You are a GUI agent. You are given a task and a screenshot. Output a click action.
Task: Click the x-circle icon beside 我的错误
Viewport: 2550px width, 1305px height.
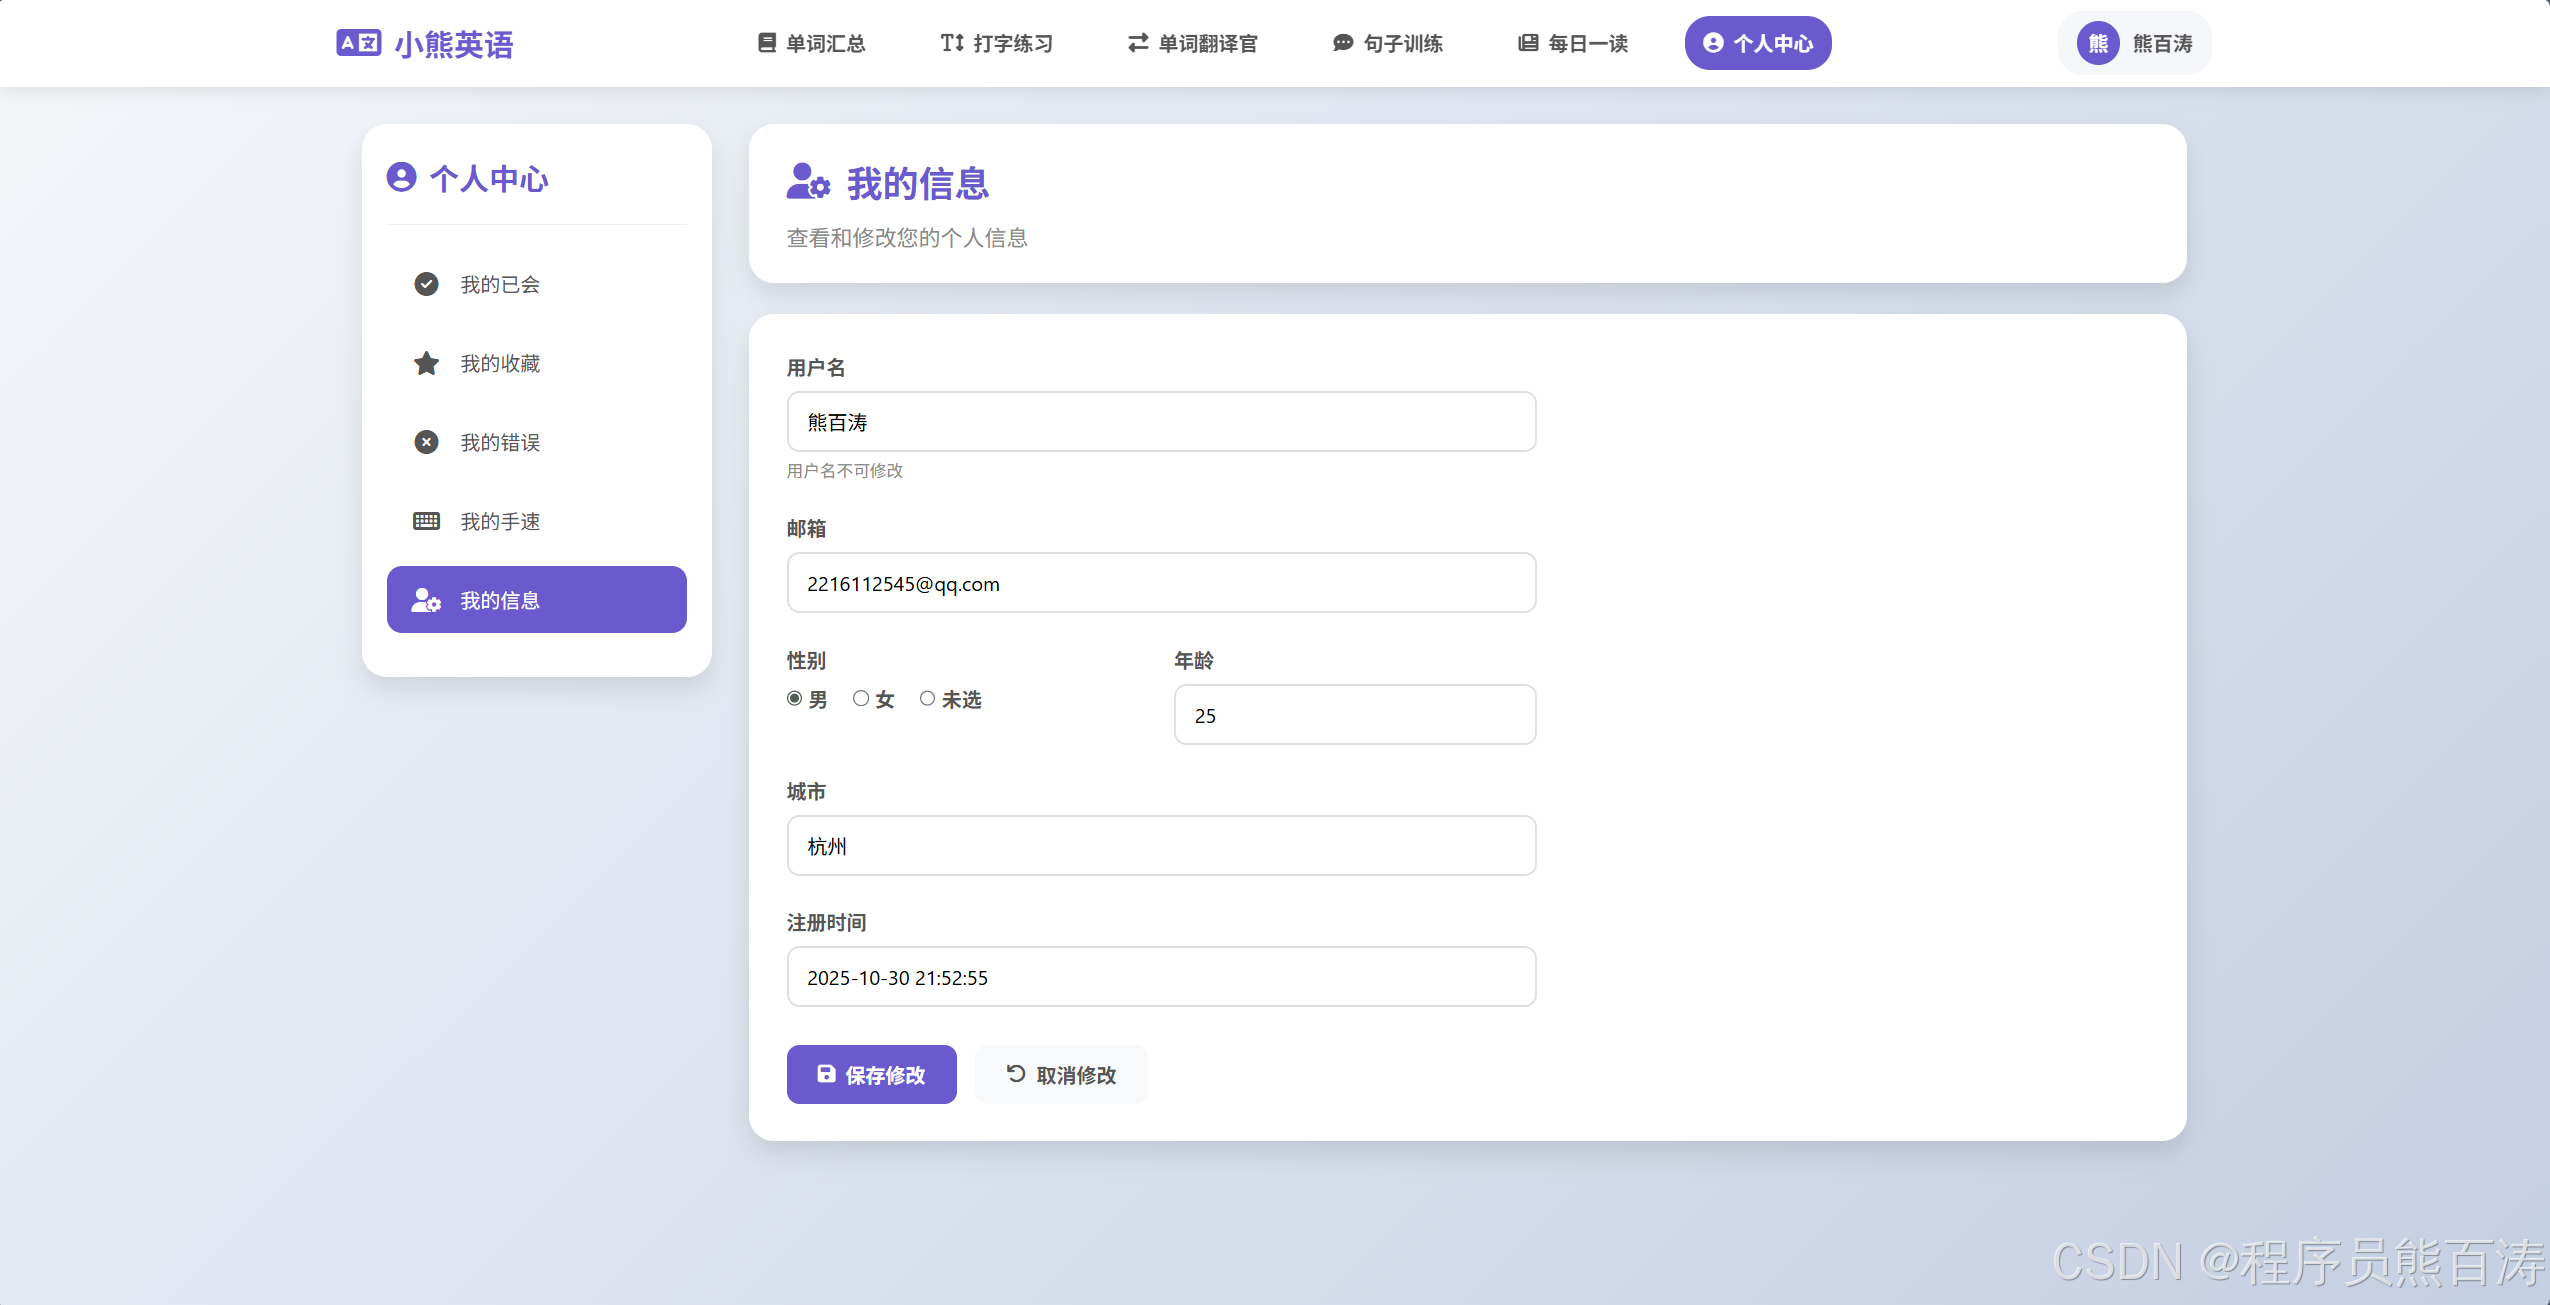point(426,442)
